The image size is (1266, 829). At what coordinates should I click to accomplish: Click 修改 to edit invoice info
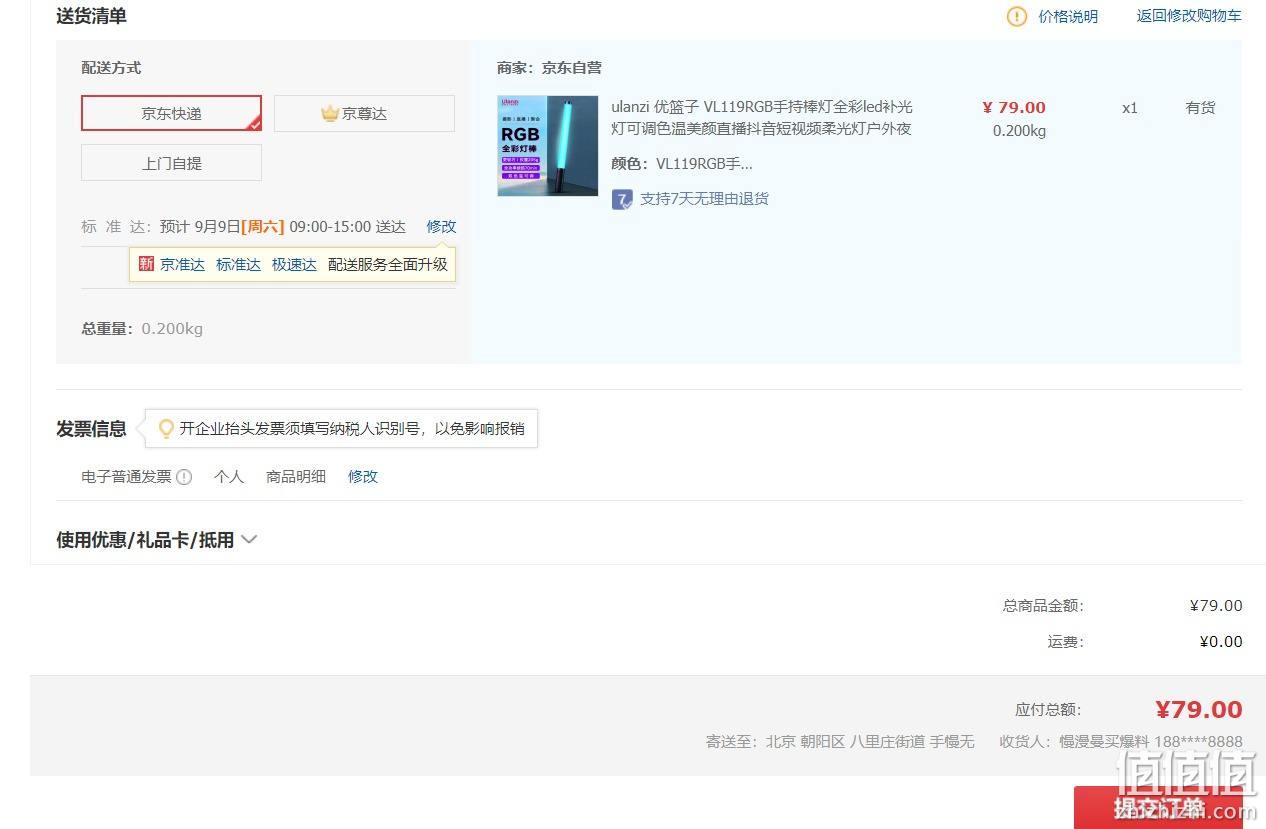pos(363,477)
